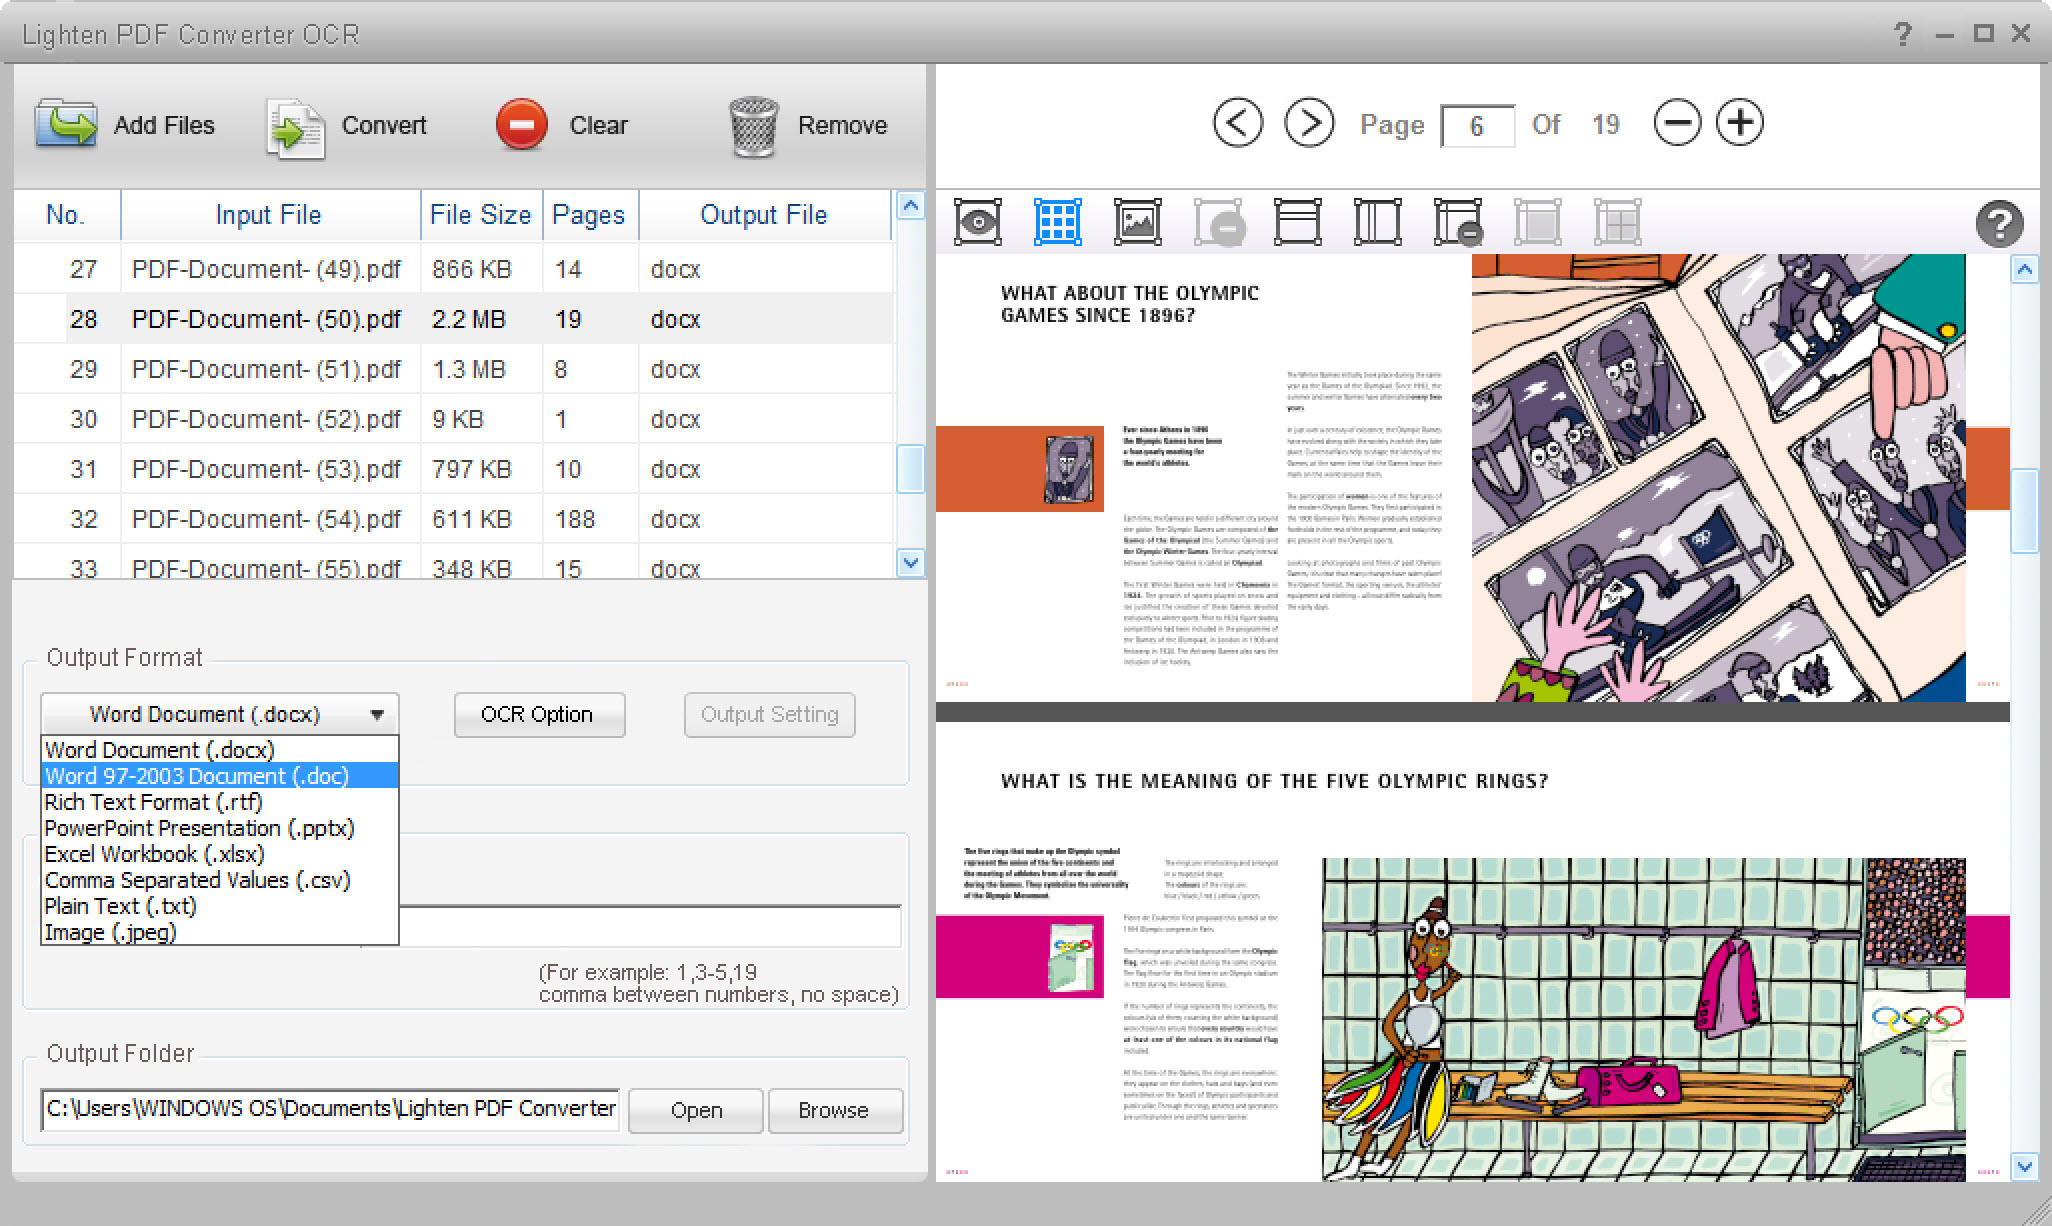Open the Output Format combo box
This screenshot has height=1226, width=2052.
[220, 714]
